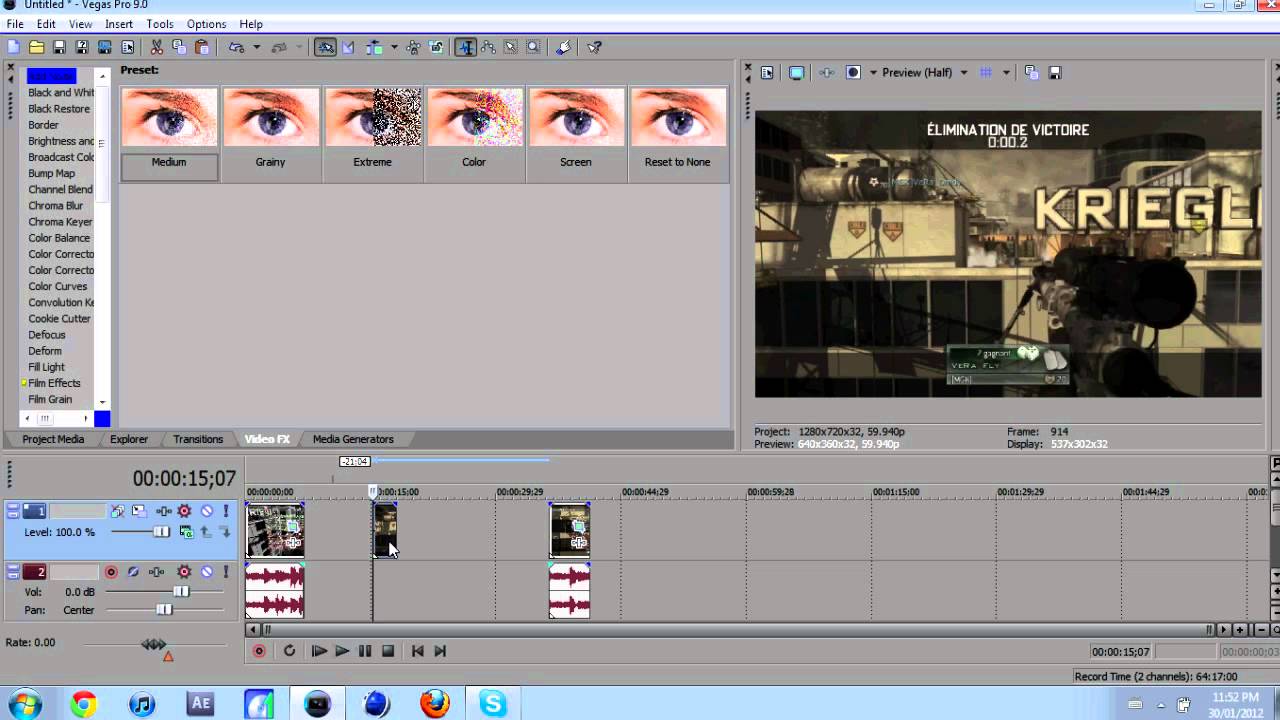This screenshot has width=1280, height=720.
Task: Open the Auto Ripple mode dropdown arrow
Action: [394, 47]
